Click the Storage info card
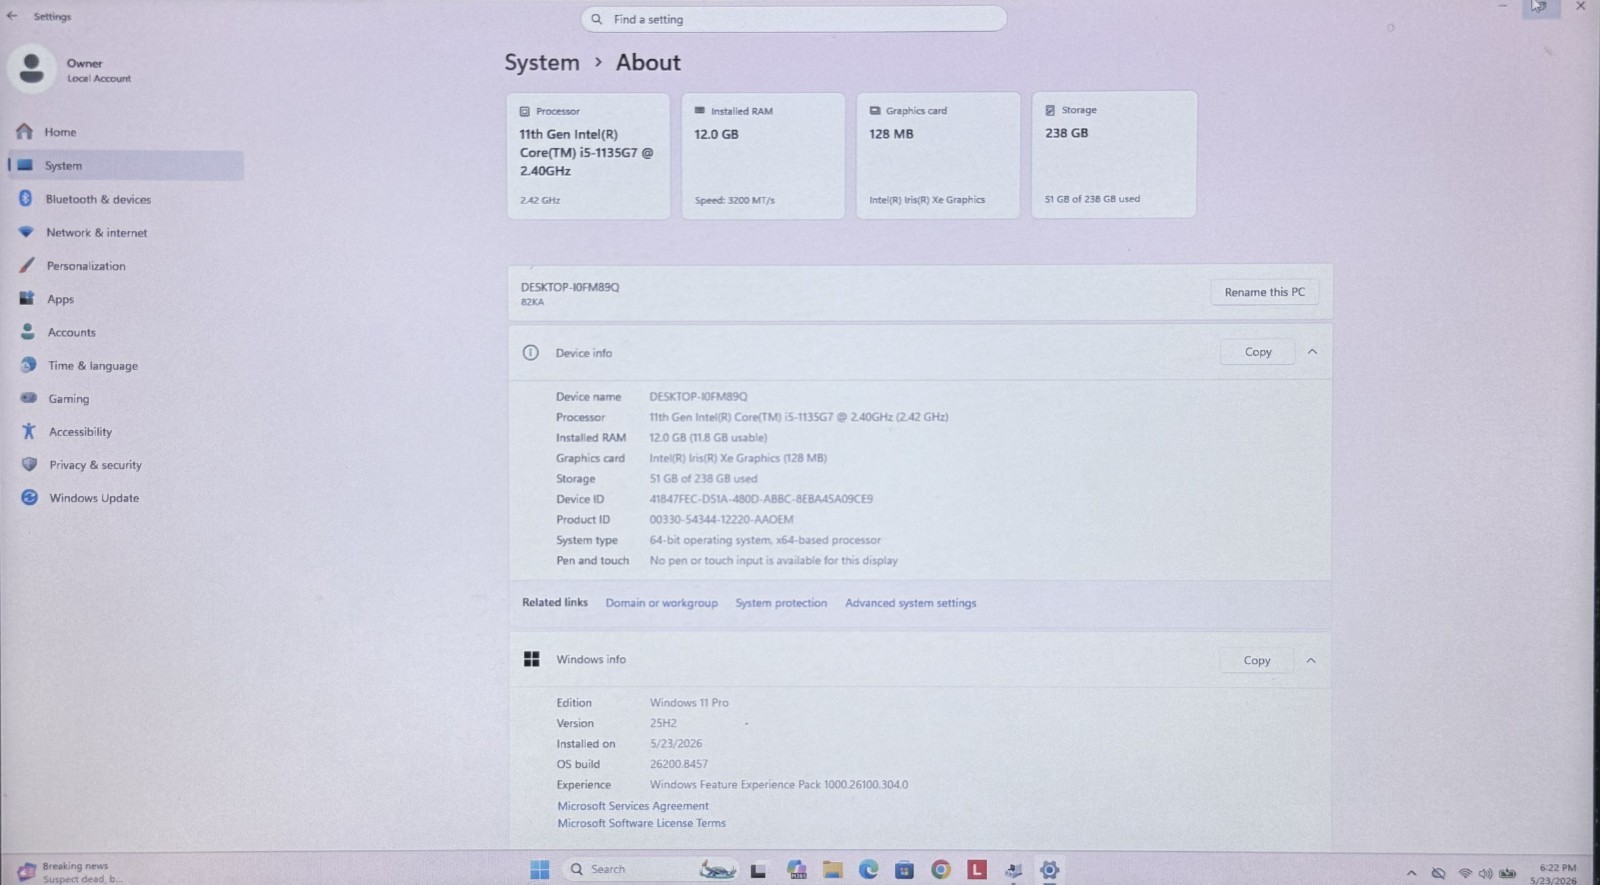Image resolution: width=1600 pixels, height=885 pixels. click(x=1114, y=154)
